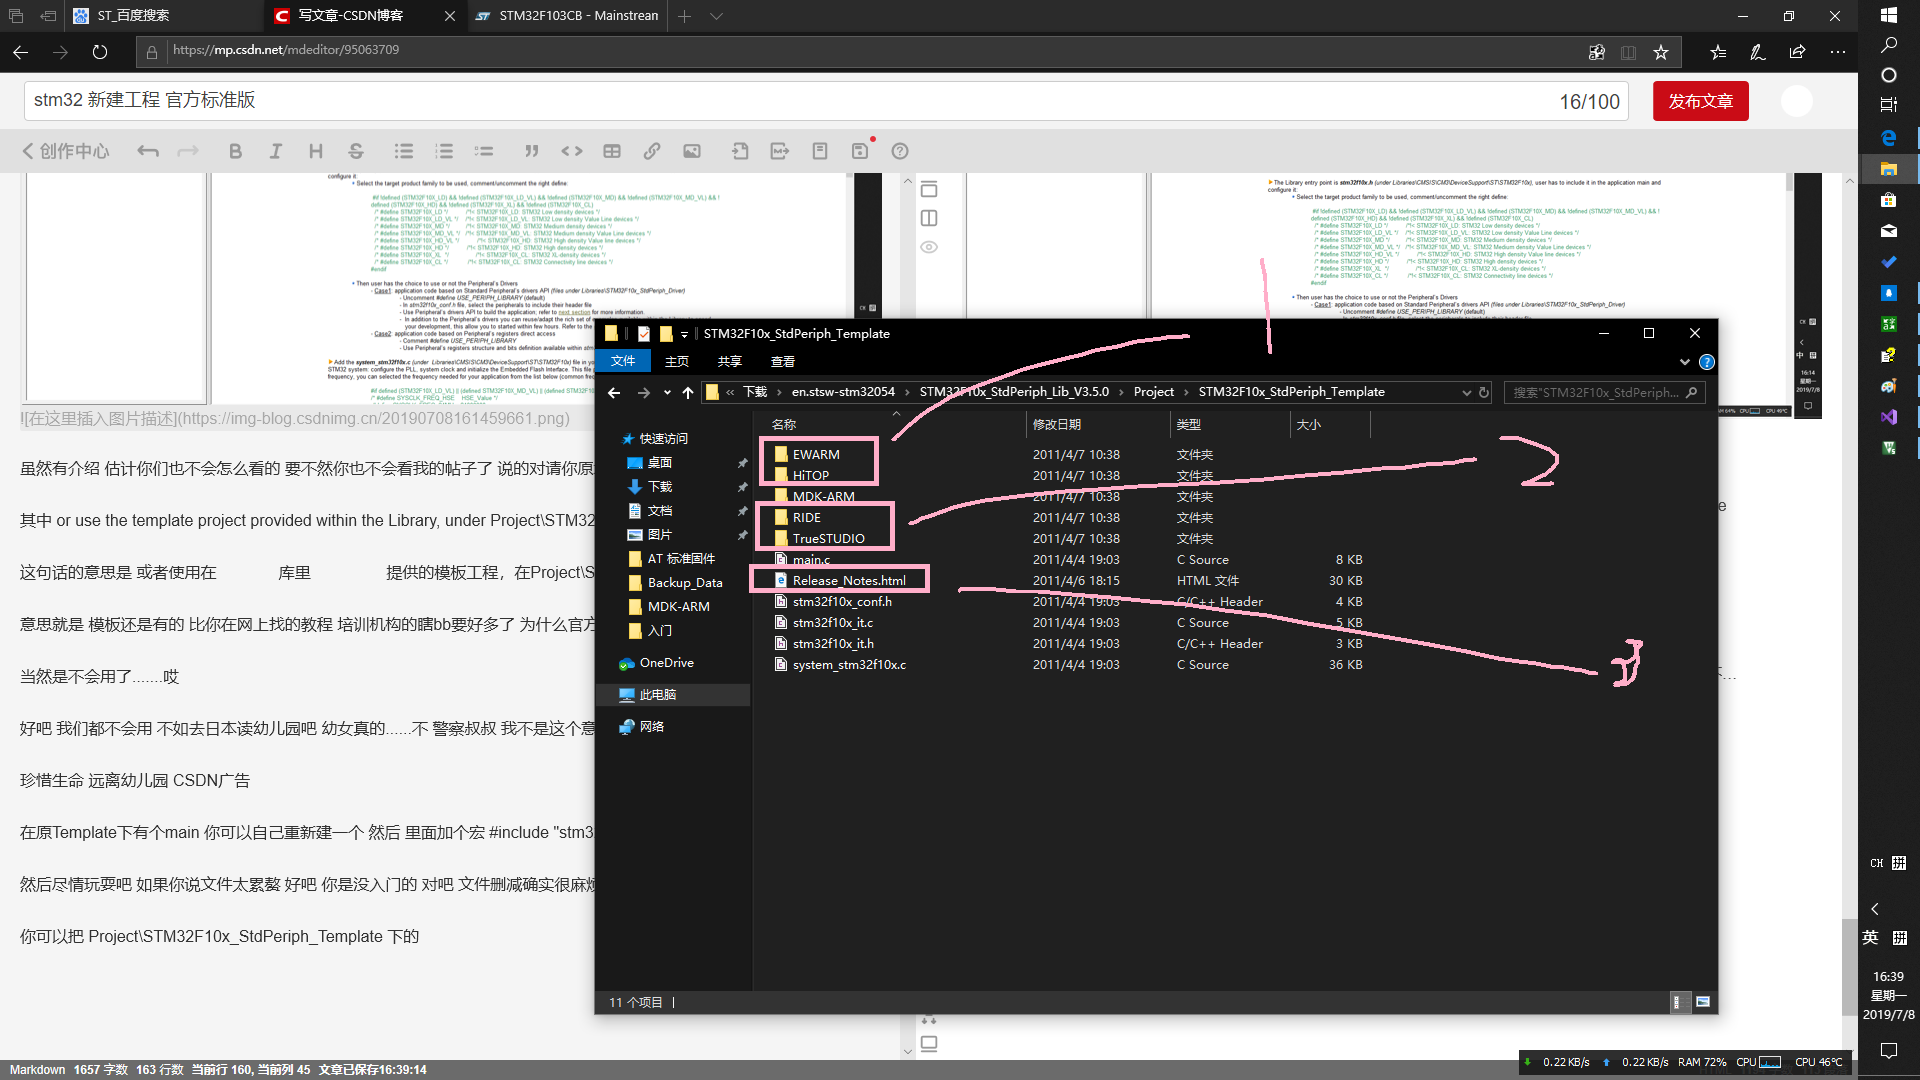
Task: Open browser settings and more menu
Action: click(1838, 52)
